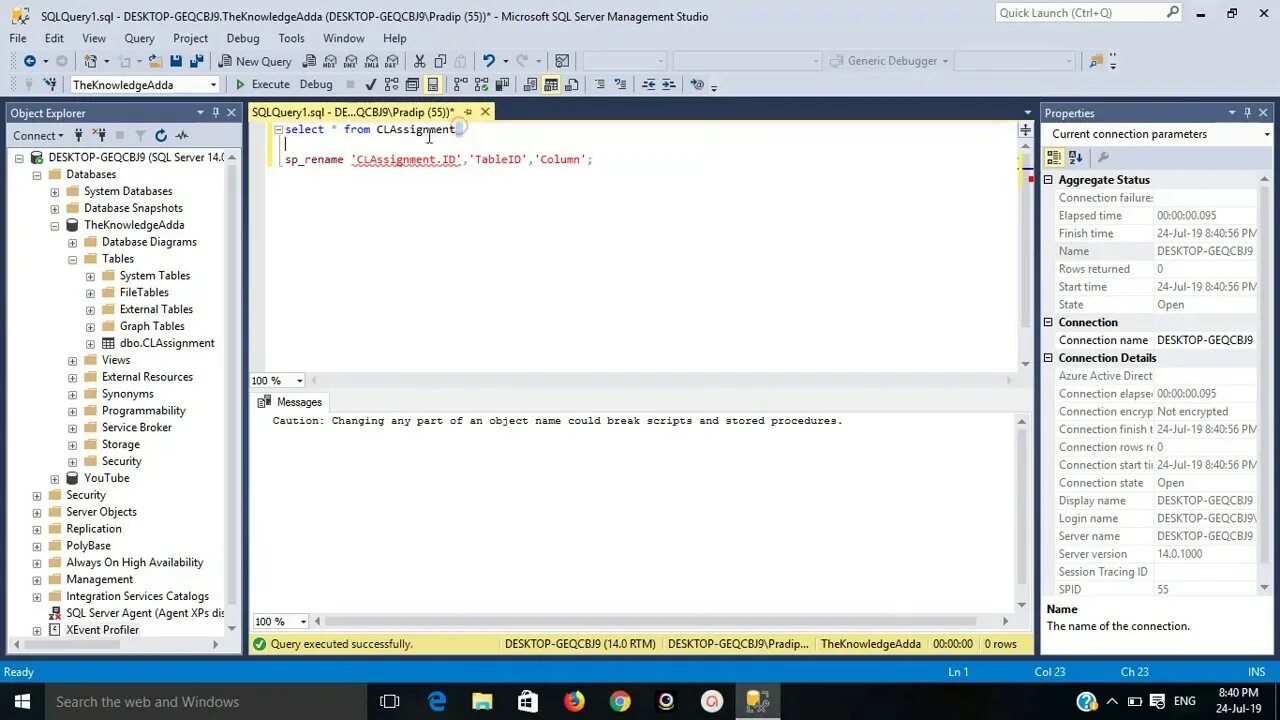Toggle Include Actual Execution Plan
1280x720 pixels.
(x=459, y=84)
